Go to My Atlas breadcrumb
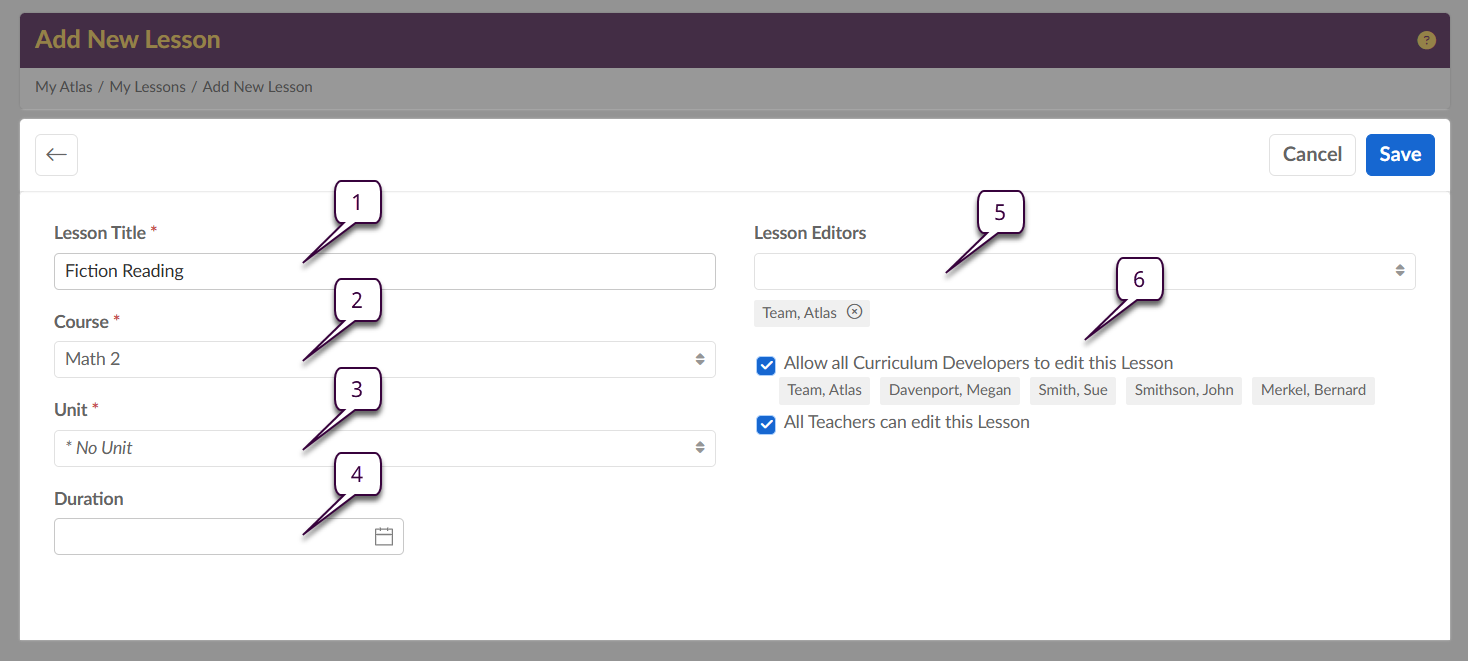The width and height of the screenshot is (1468, 661). [63, 87]
